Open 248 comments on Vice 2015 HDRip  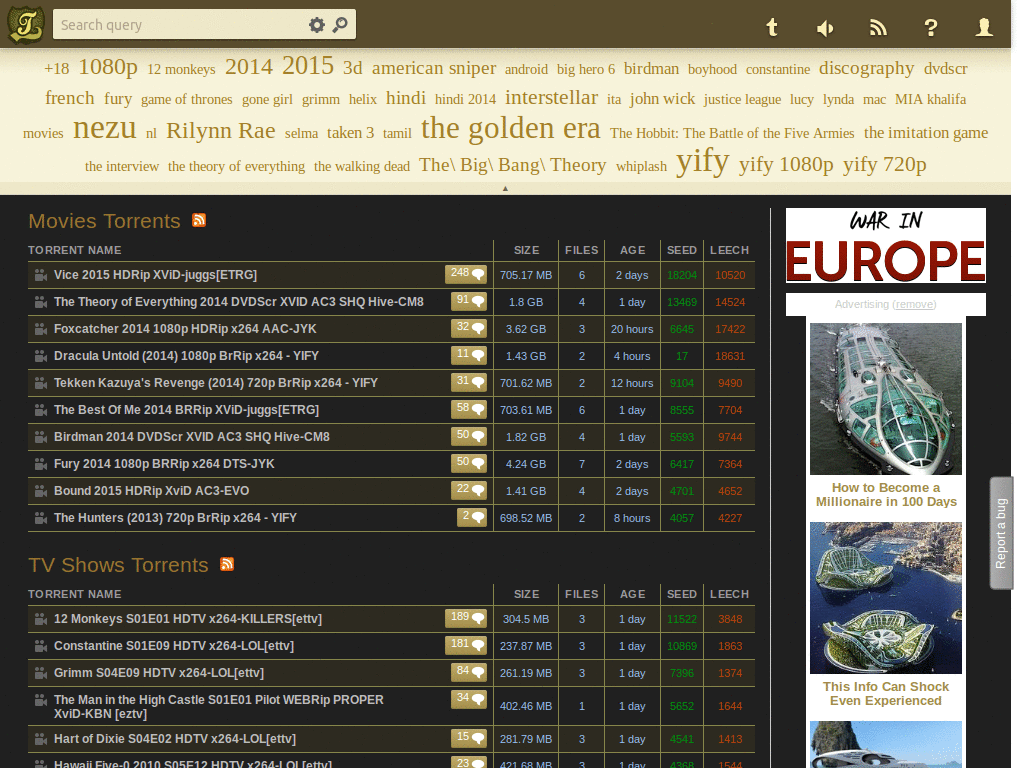[466, 274]
